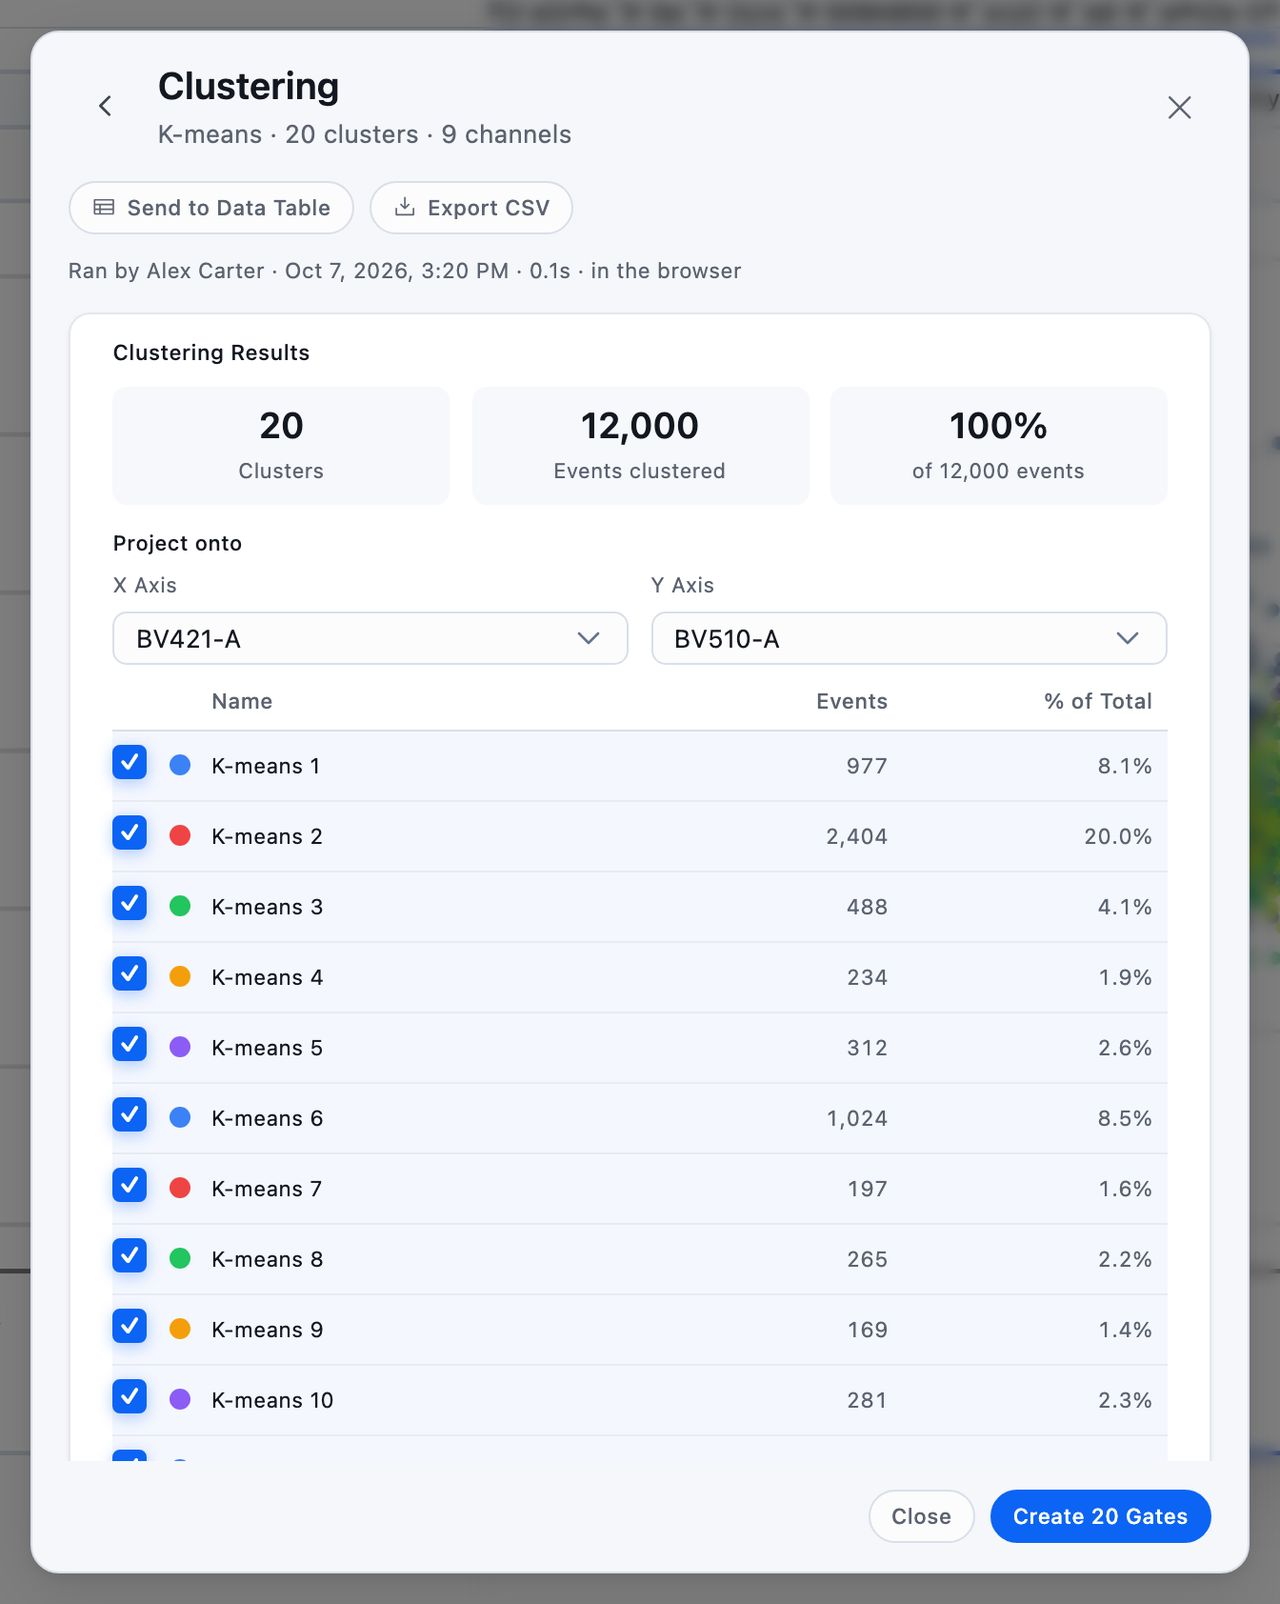The image size is (1280, 1604).
Task: Open the X Axis BV421-A dropdown
Action: click(x=370, y=638)
